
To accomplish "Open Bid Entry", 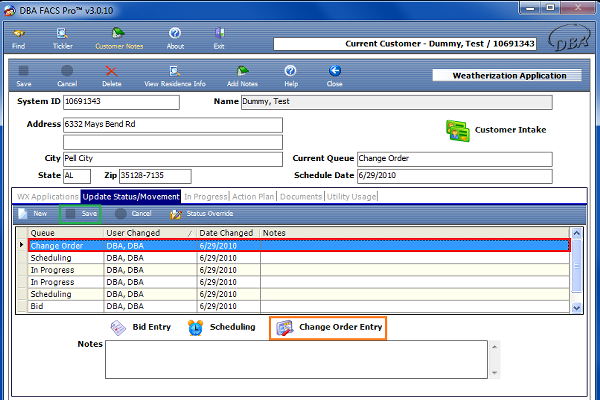I will tap(140, 328).
